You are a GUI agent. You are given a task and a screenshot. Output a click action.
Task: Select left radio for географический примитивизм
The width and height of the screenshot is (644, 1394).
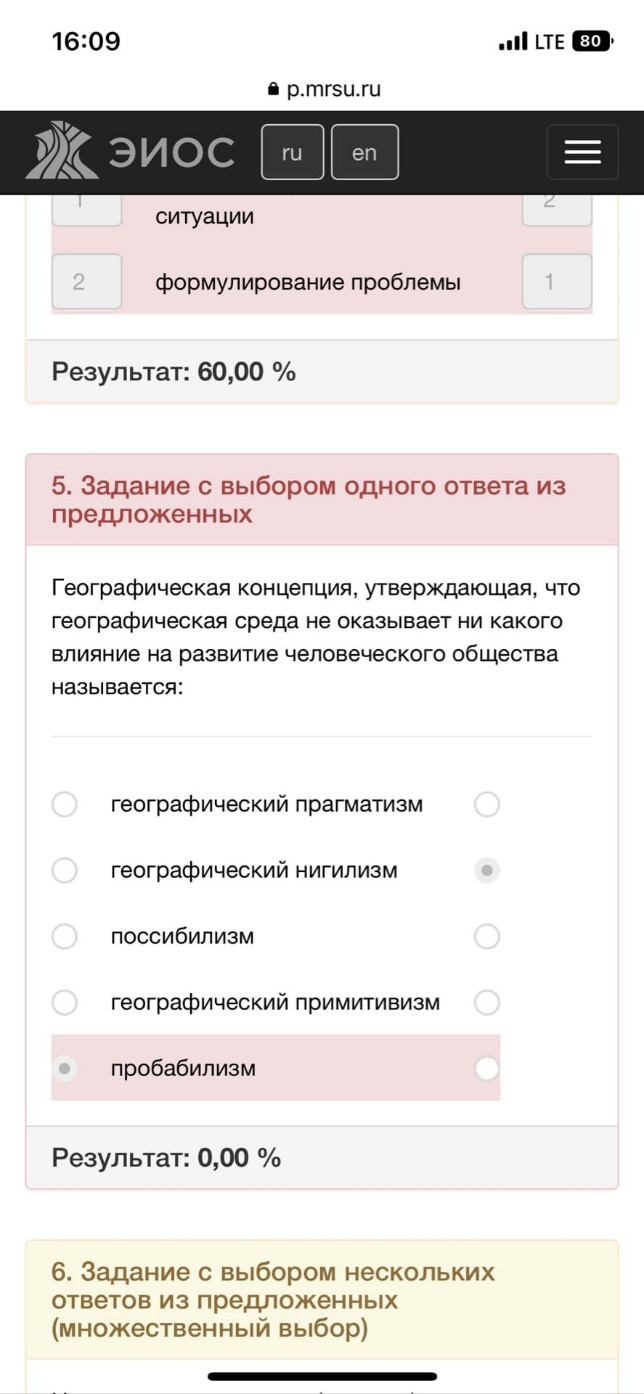(x=64, y=1002)
